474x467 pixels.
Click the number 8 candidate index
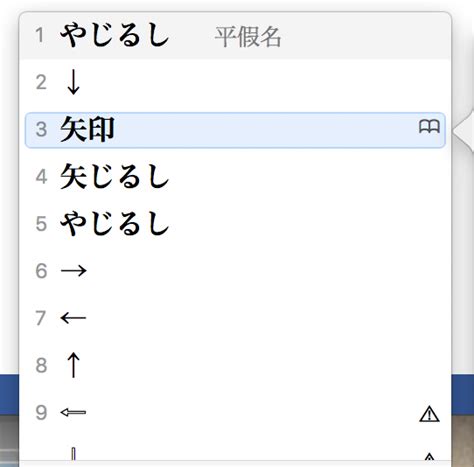pyautogui.click(x=41, y=365)
